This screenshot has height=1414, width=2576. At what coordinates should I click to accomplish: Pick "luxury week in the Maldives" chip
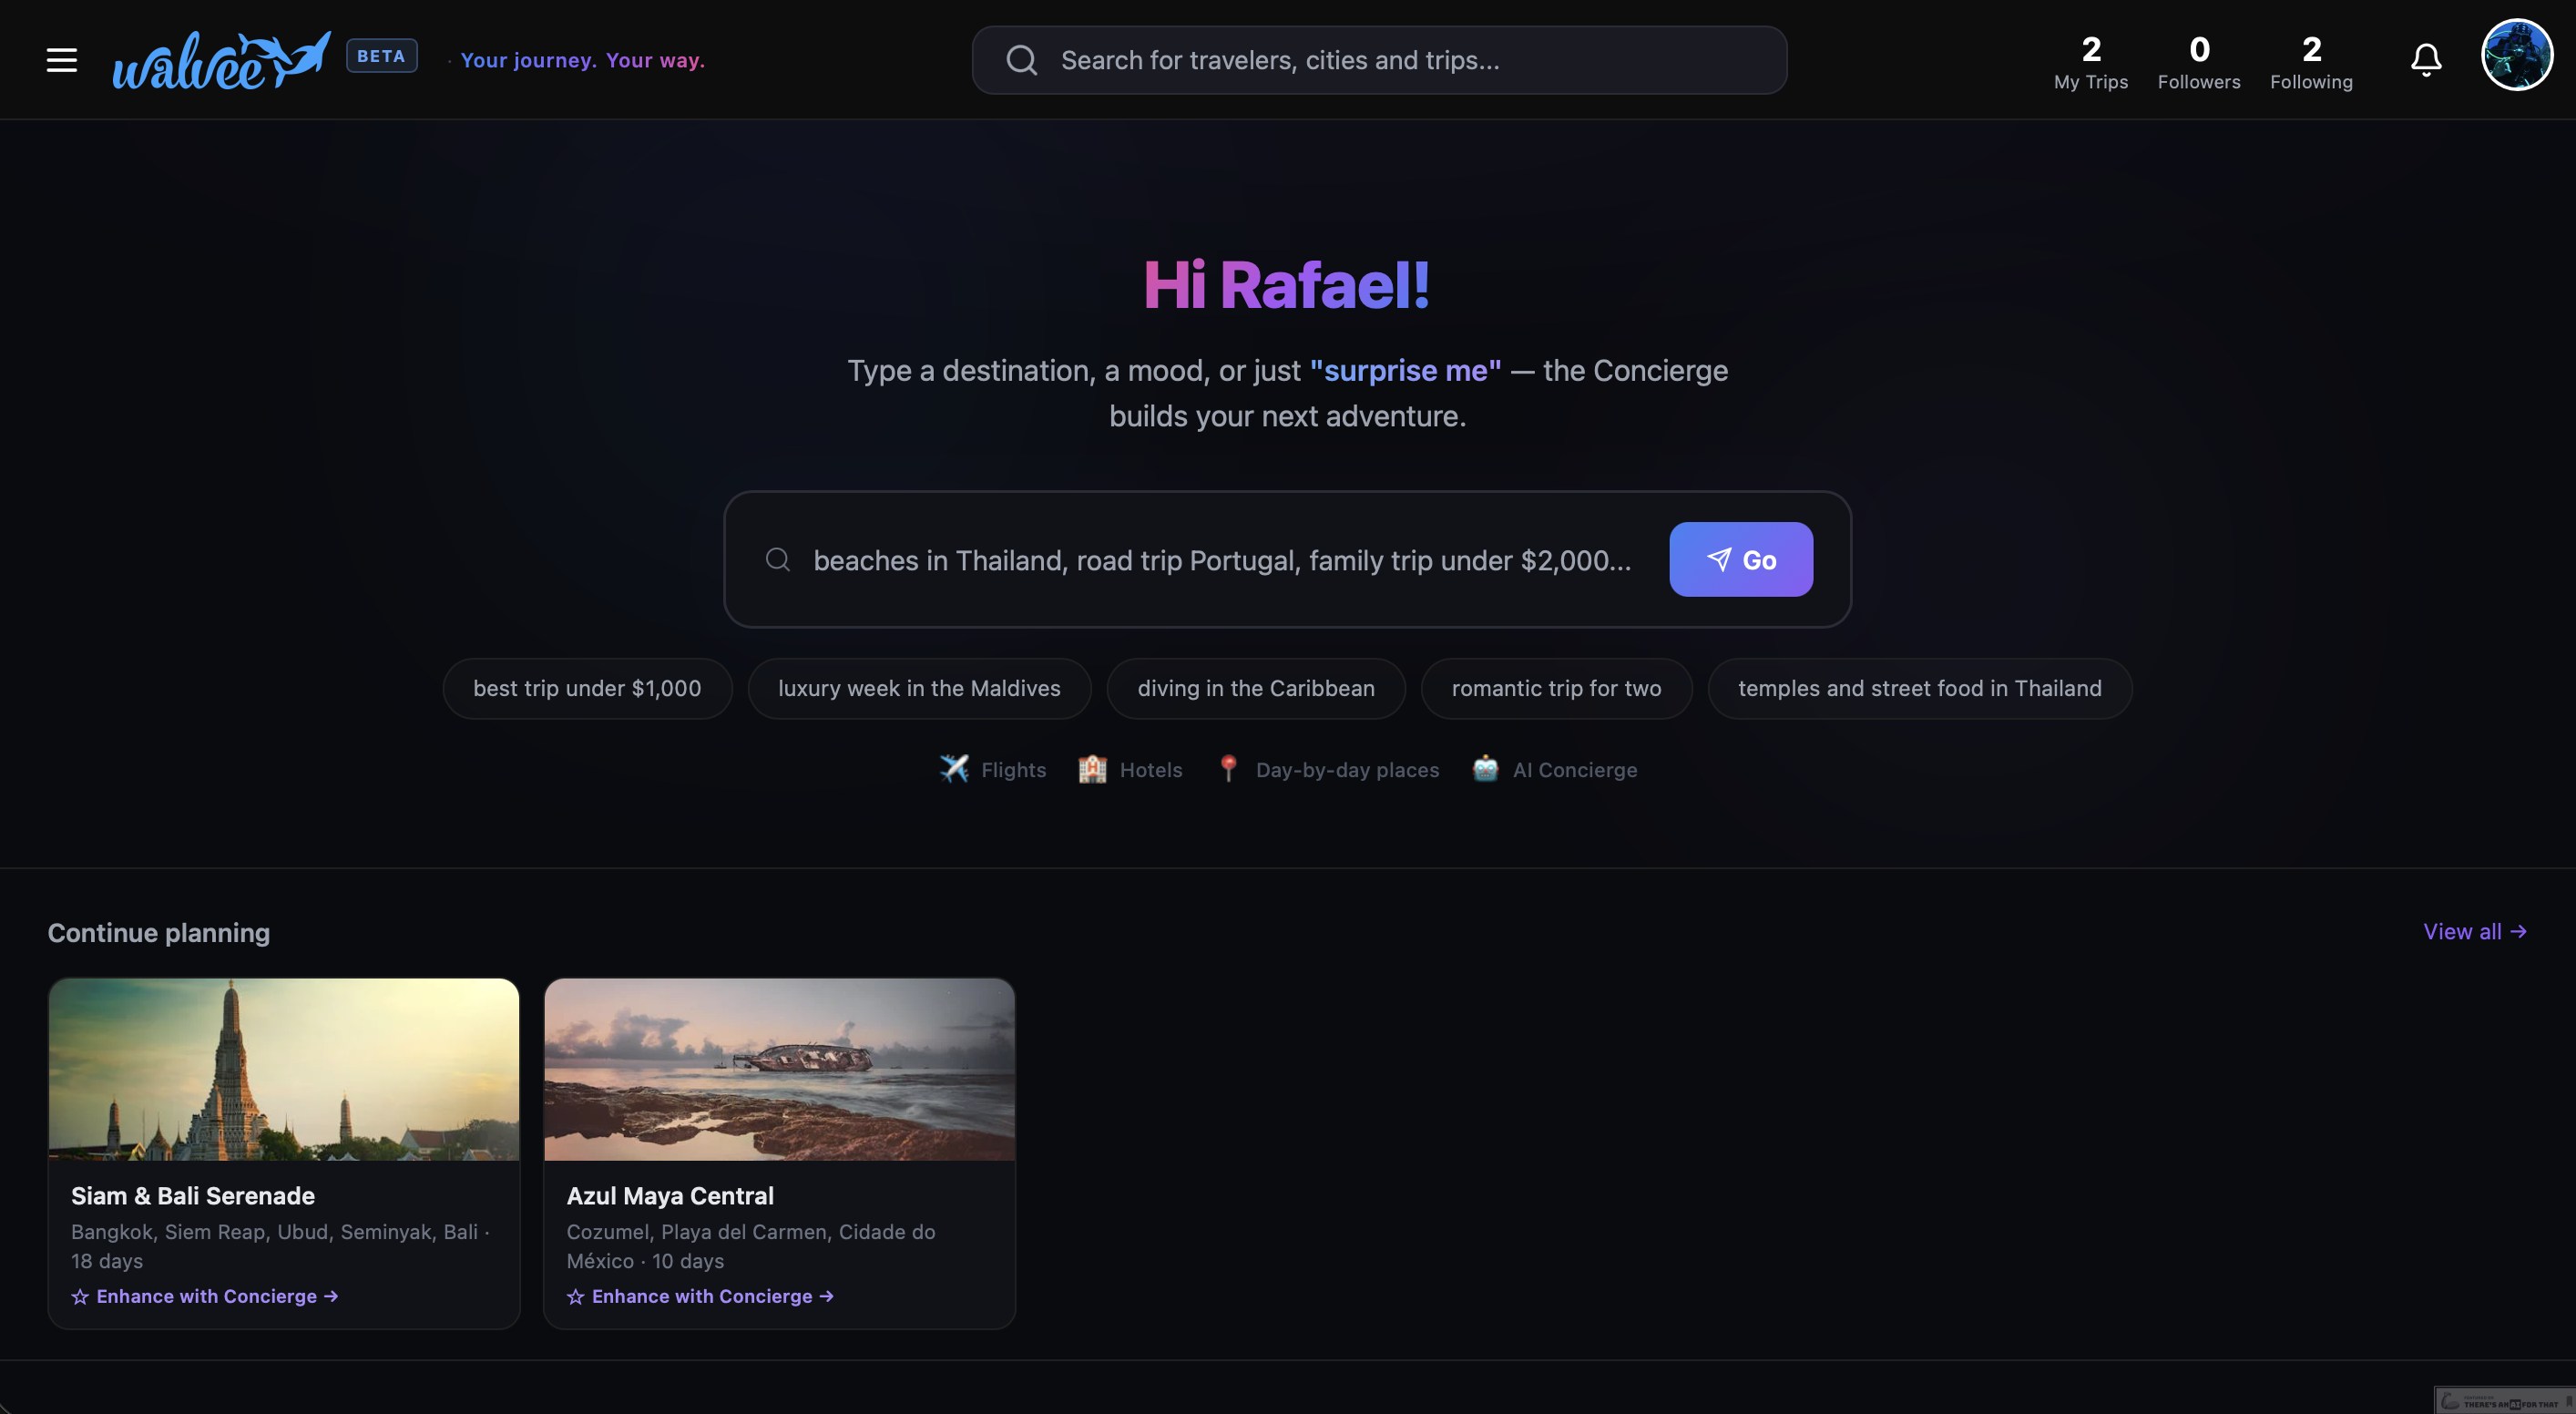click(x=918, y=688)
